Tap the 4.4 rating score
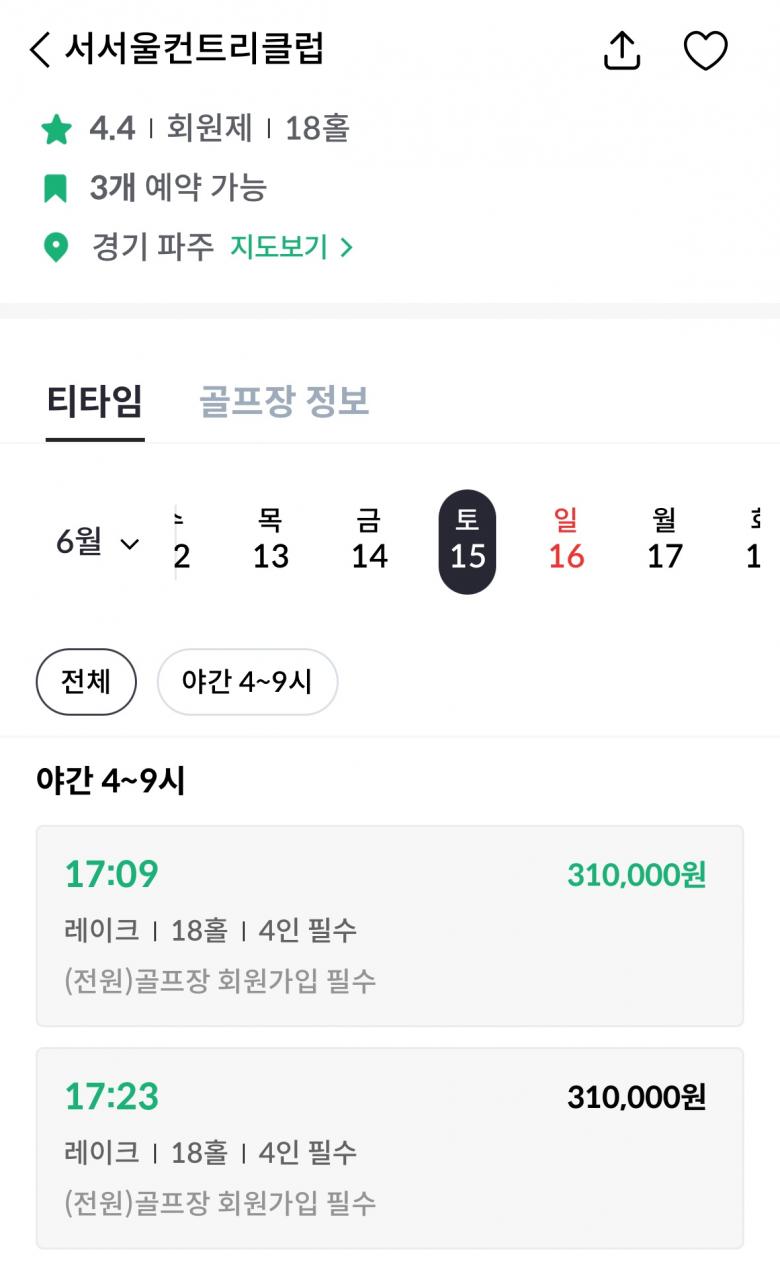 (x=112, y=129)
